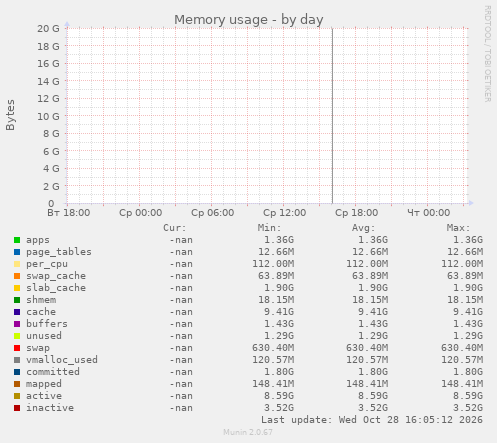
Task: Click the 'mapped' legend label
Action: click(44, 384)
